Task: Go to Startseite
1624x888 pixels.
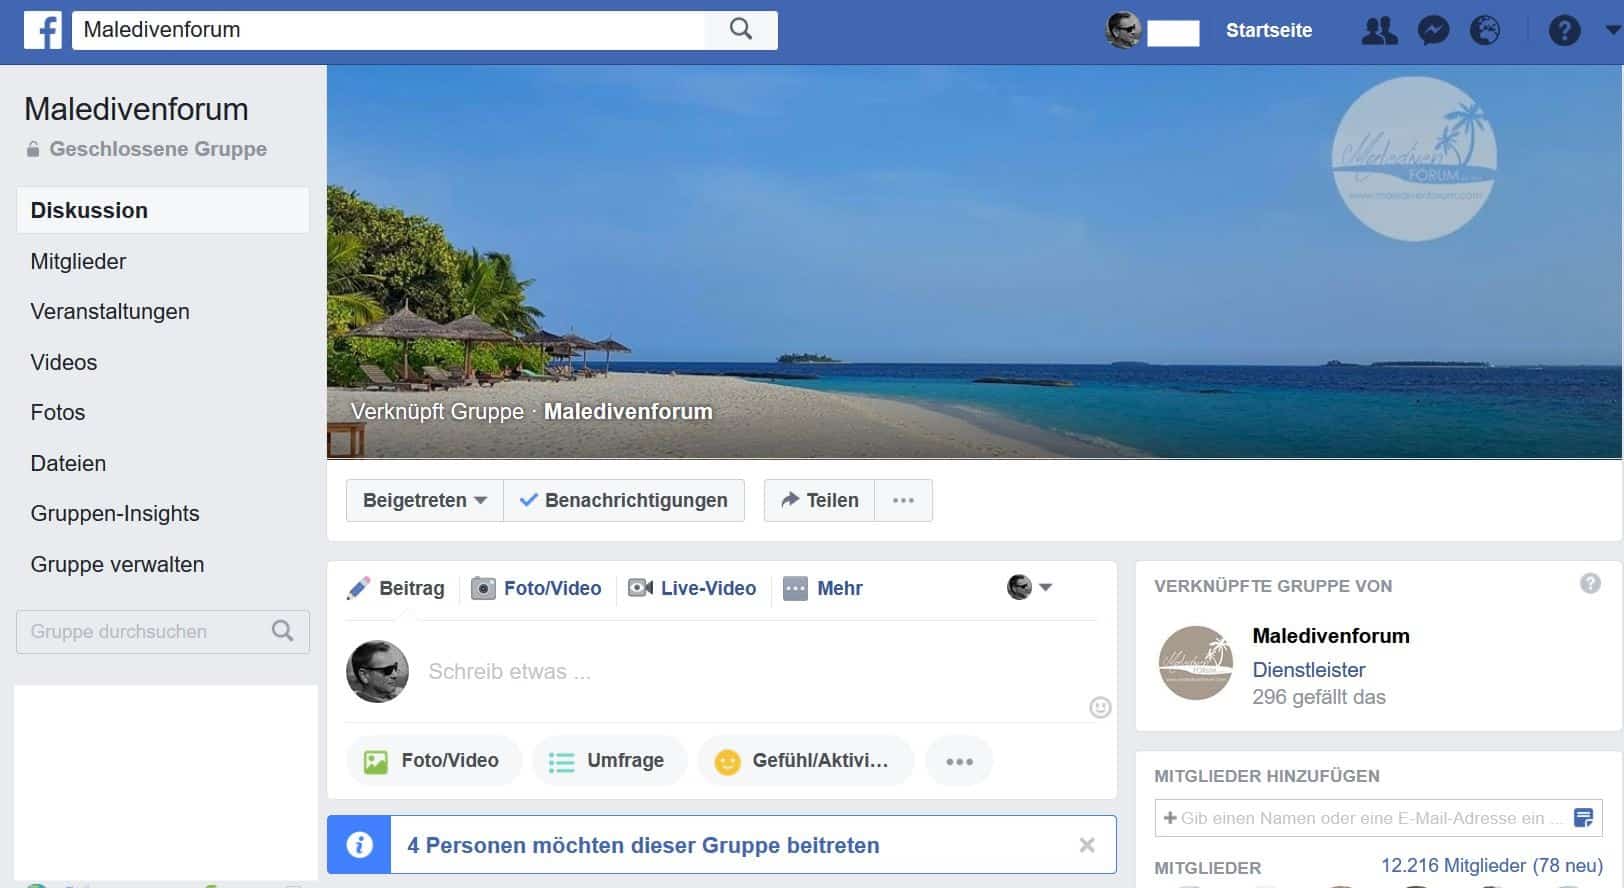Action: point(1269,30)
